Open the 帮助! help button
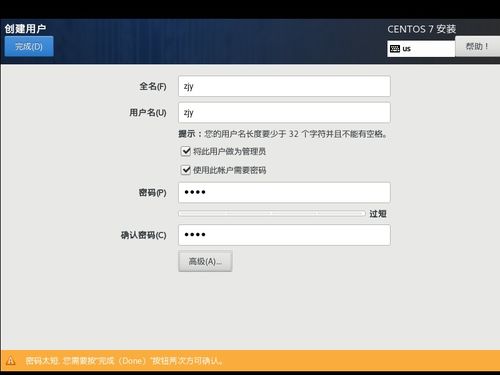Viewport: 500px width, 375px height. click(477, 46)
